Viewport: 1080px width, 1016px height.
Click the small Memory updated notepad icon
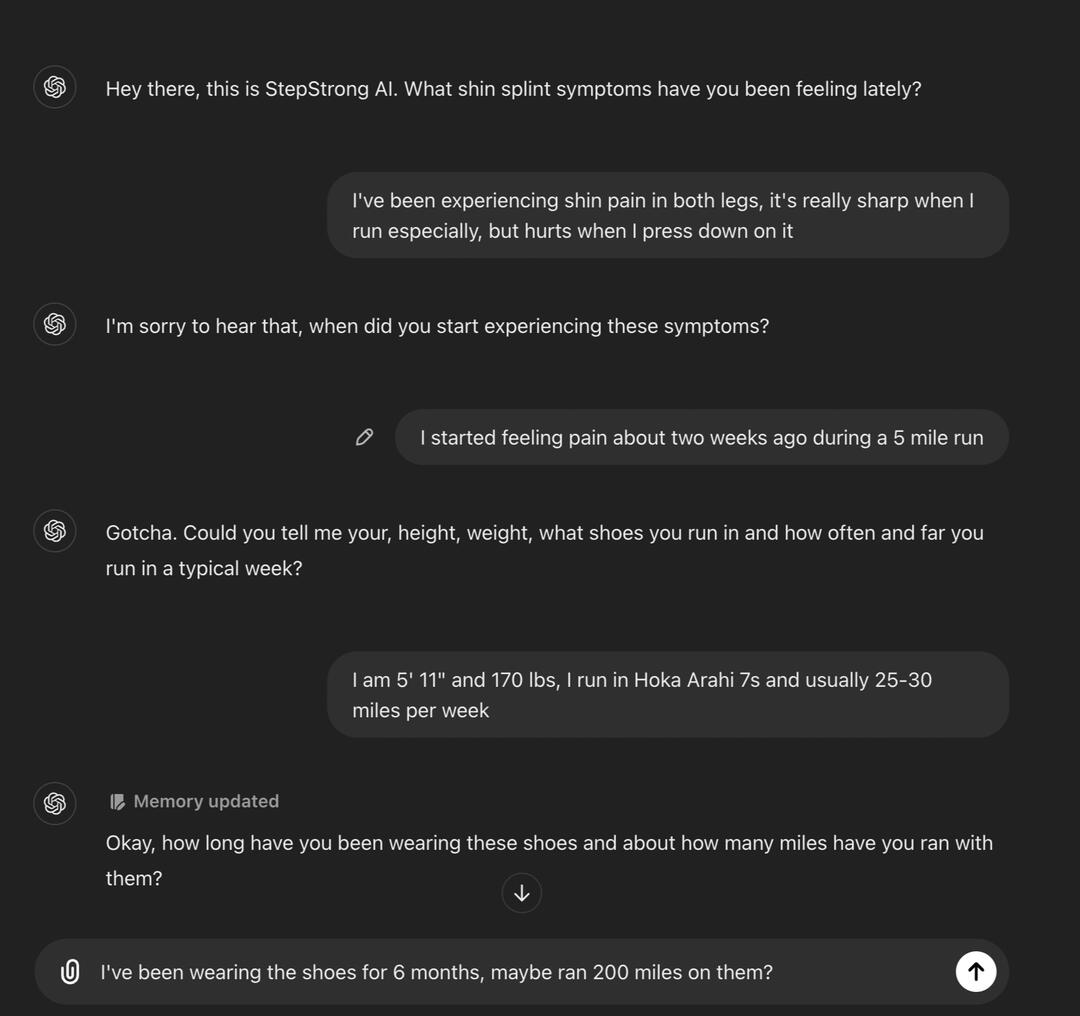pyautogui.click(x=117, y=801)
